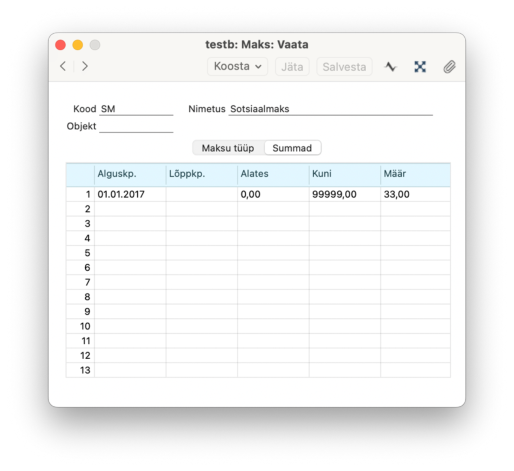Click the yellow minimize window button
This screenshot has height=471, width=514.
pos(78,45)
